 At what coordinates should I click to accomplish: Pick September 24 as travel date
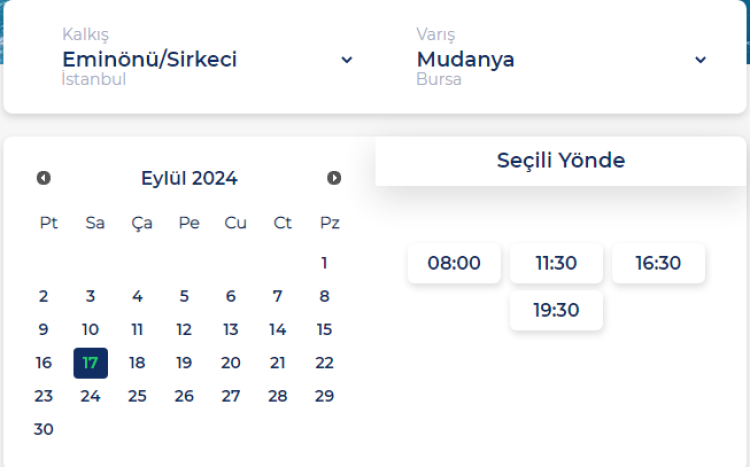point(90,396)
